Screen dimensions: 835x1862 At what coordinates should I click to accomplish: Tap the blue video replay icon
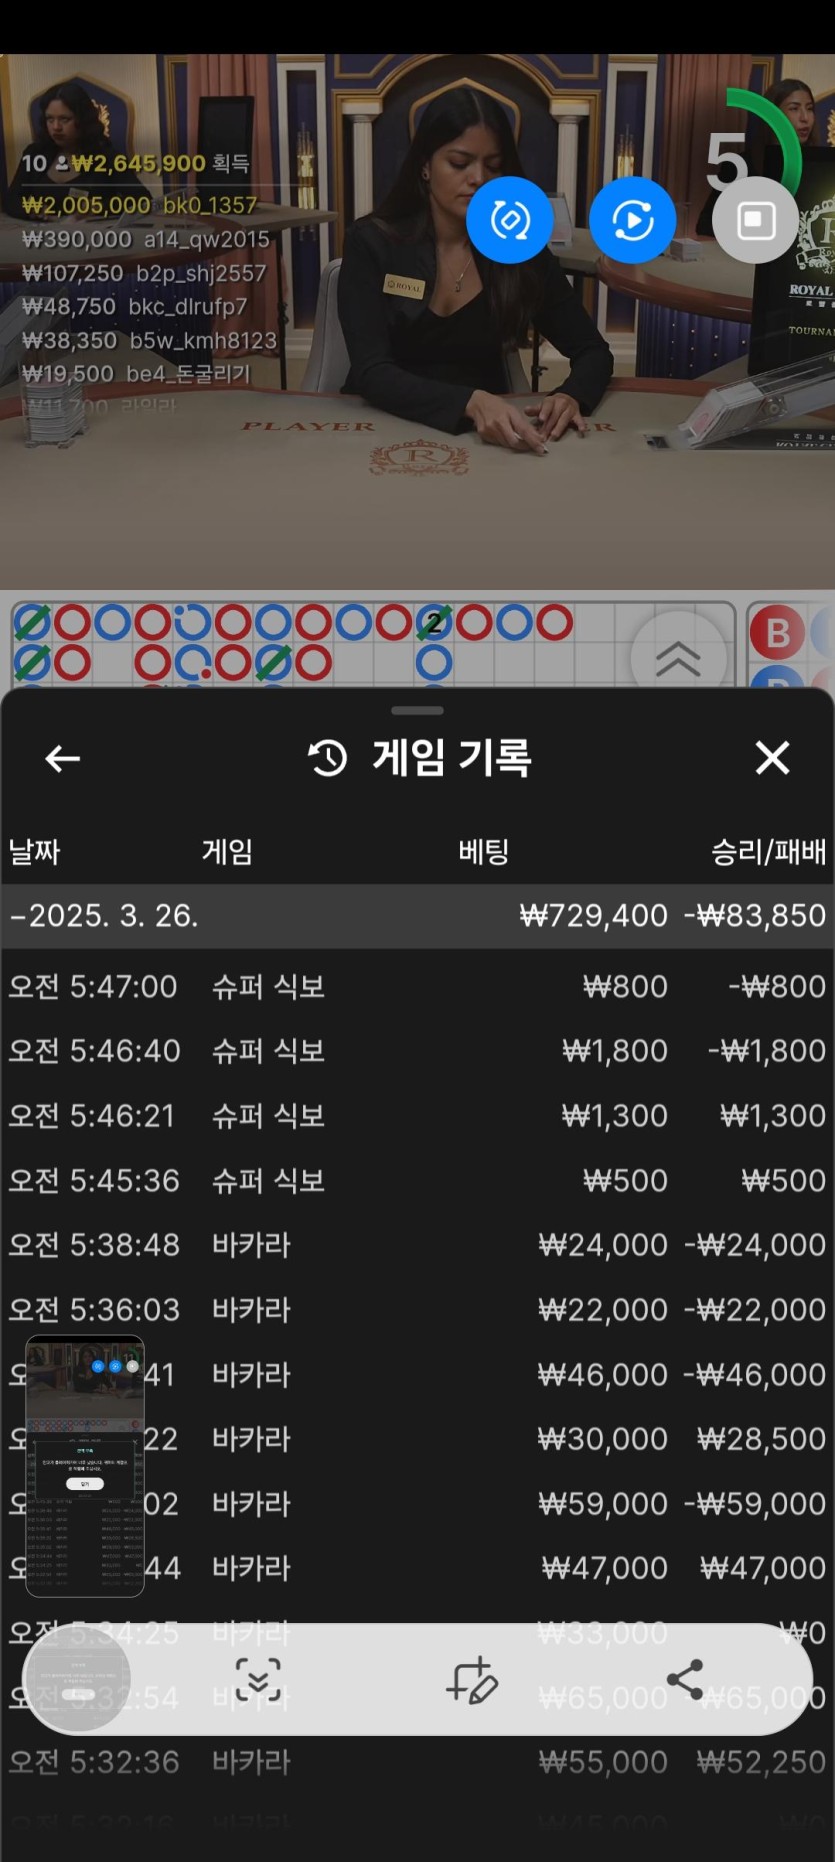[x=632, y=220]
